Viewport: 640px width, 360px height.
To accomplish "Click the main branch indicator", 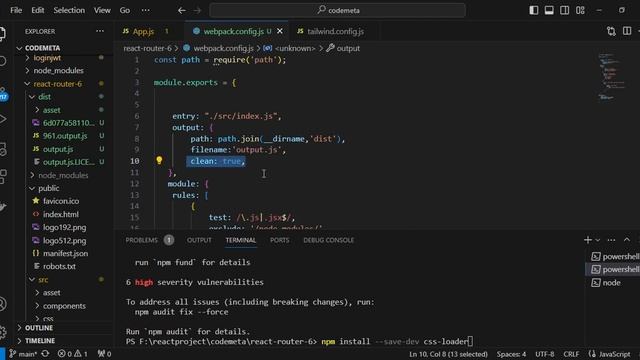I will tap(23, 354).
